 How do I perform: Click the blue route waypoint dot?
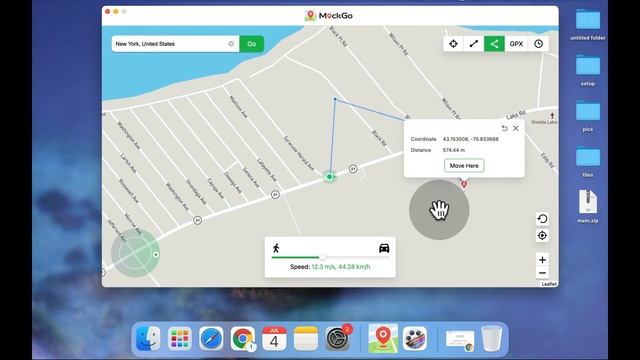point(335,99)
